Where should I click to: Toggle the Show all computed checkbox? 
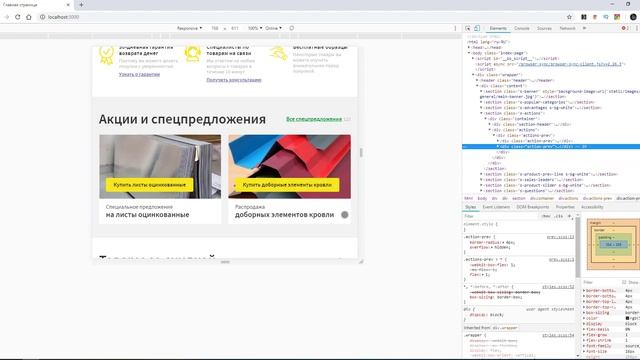(x=624, y=282)
